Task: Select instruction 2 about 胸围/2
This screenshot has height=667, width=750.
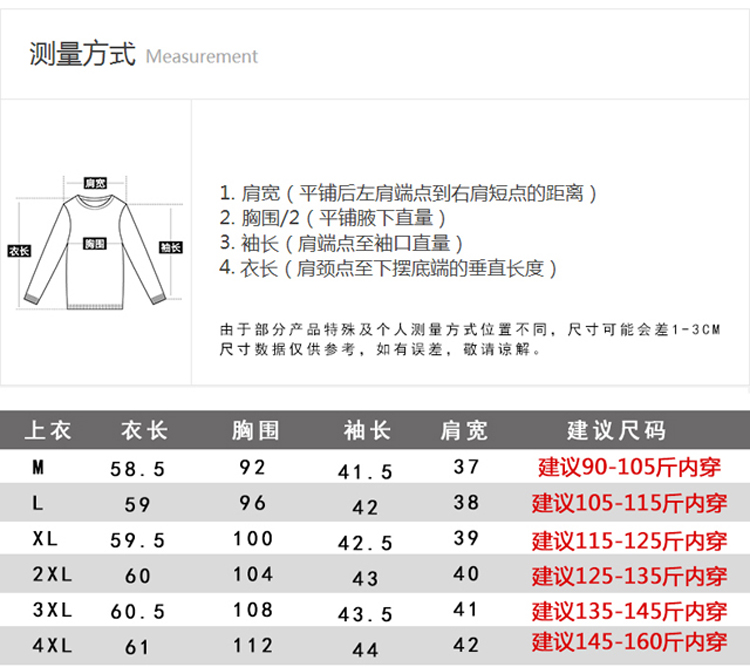Action: pos(332,218)
